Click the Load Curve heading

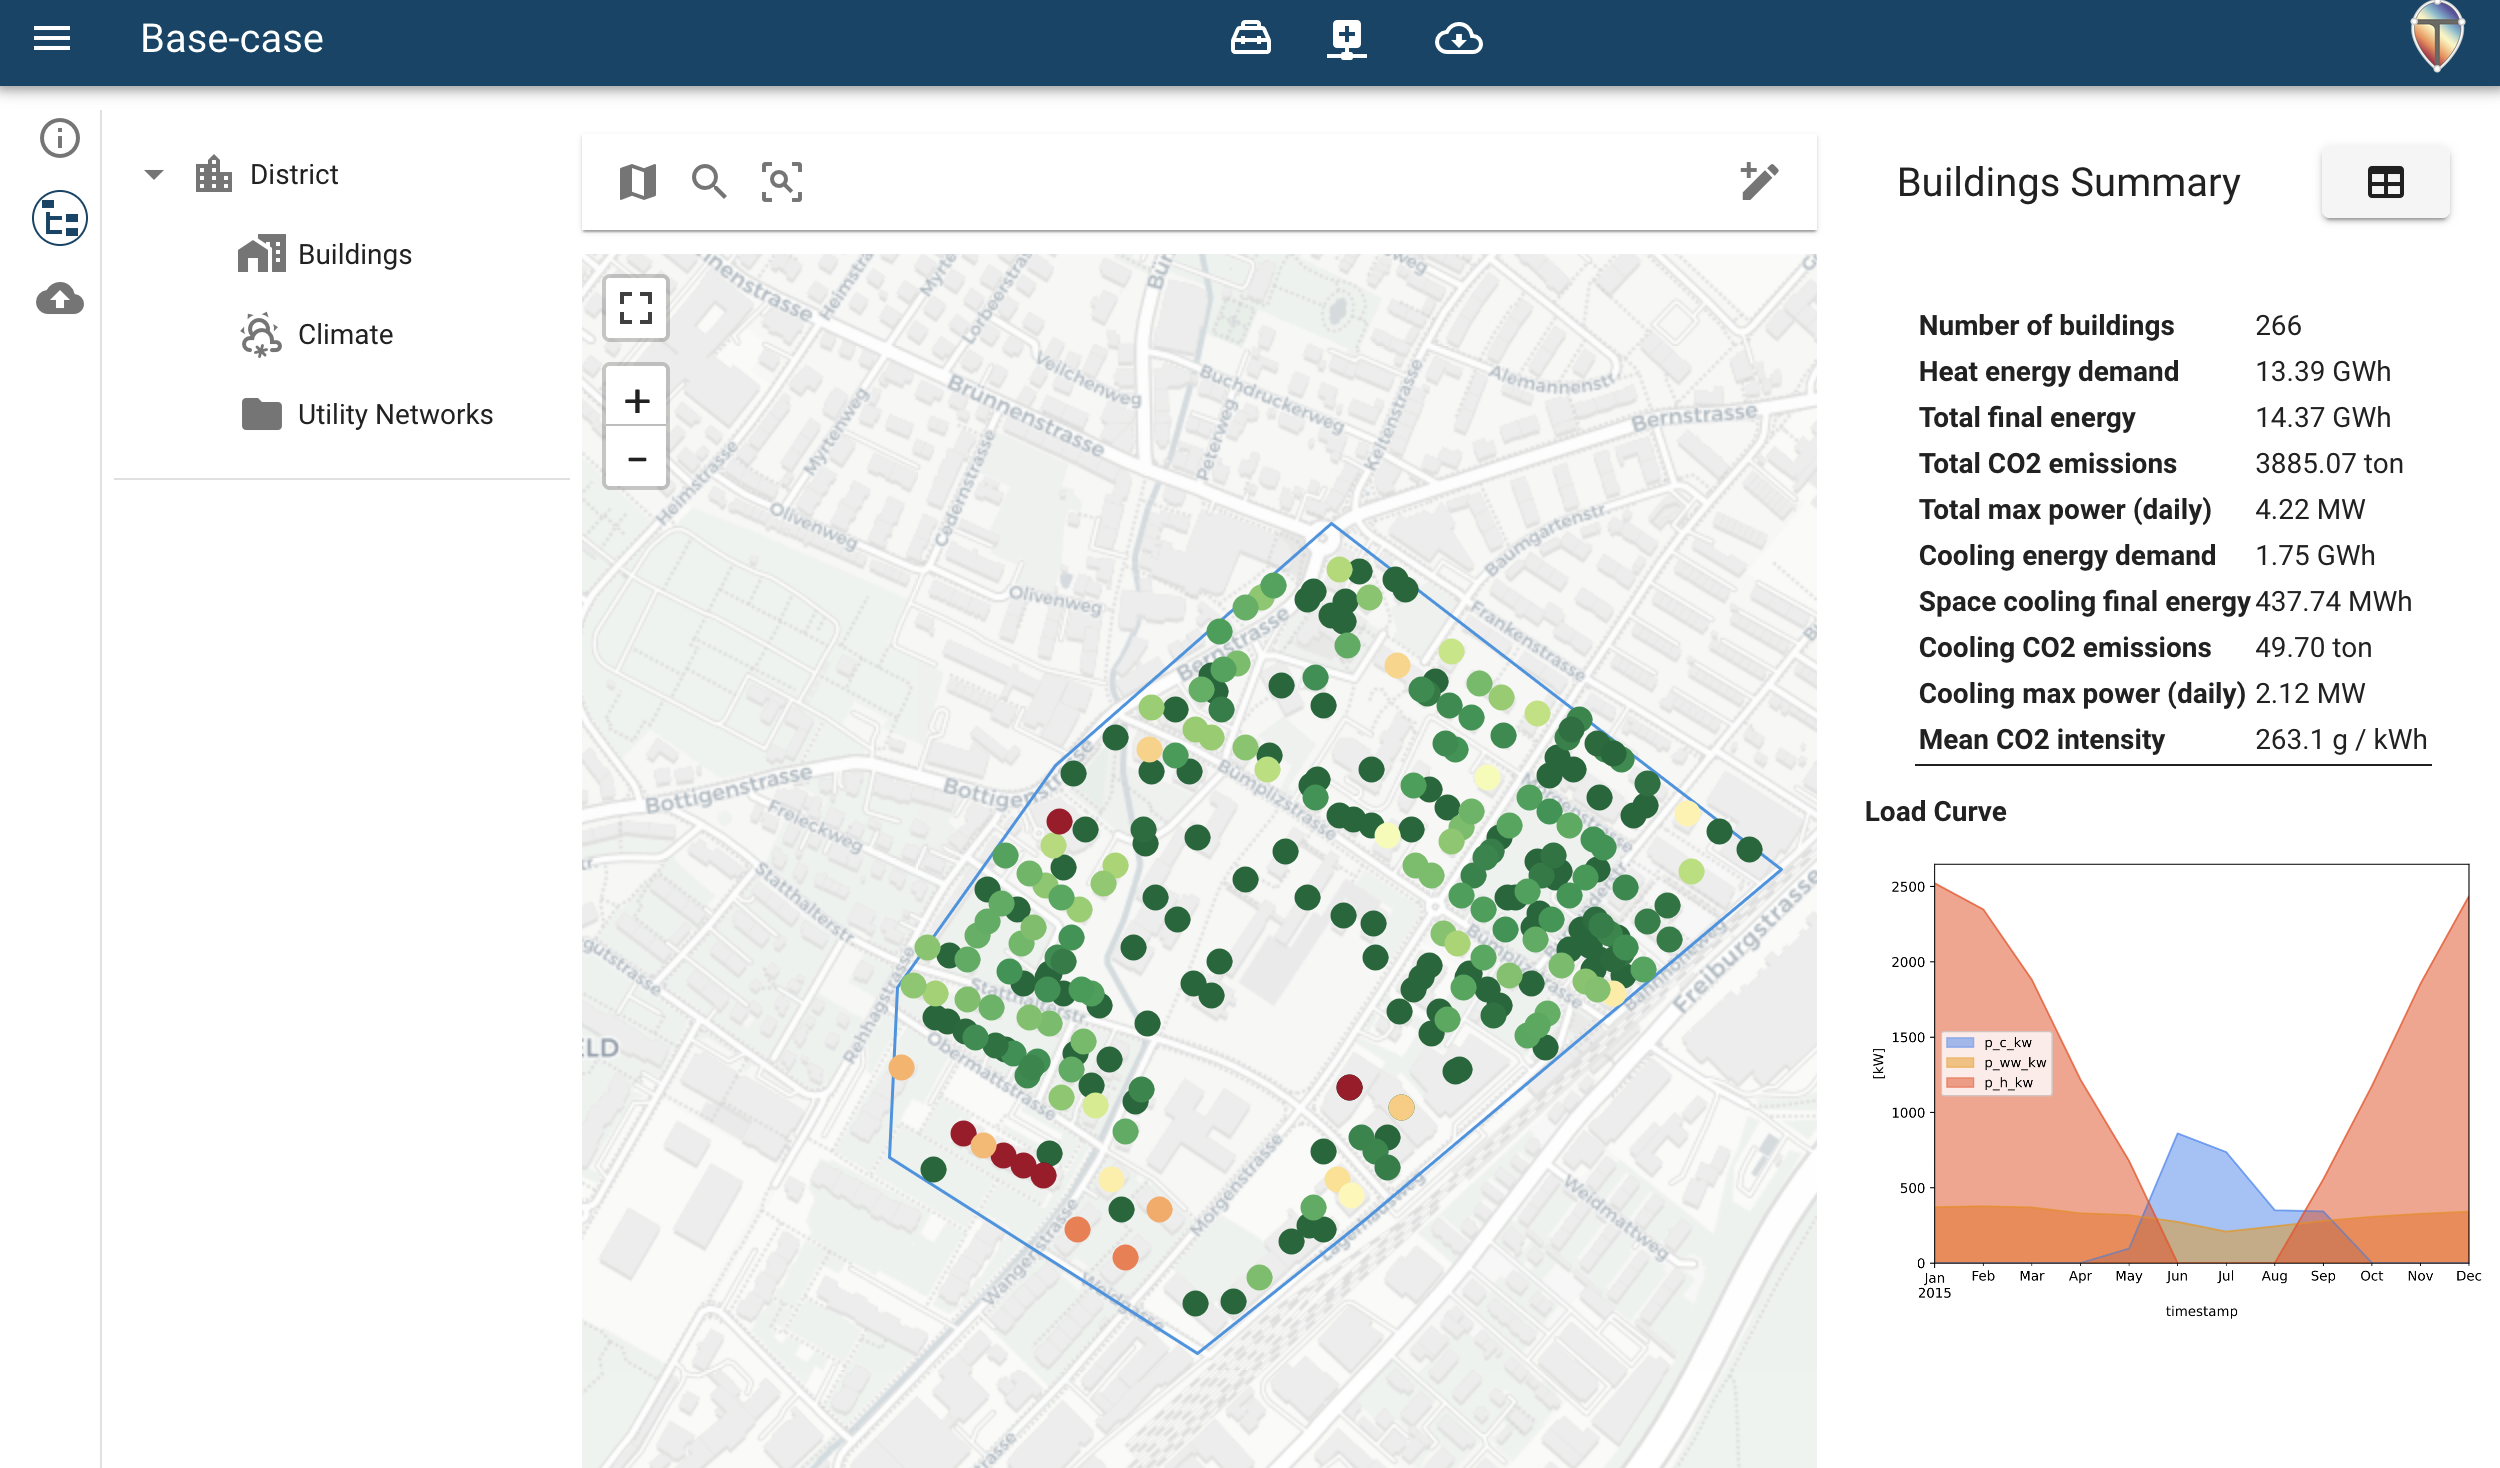[1935, 811]
